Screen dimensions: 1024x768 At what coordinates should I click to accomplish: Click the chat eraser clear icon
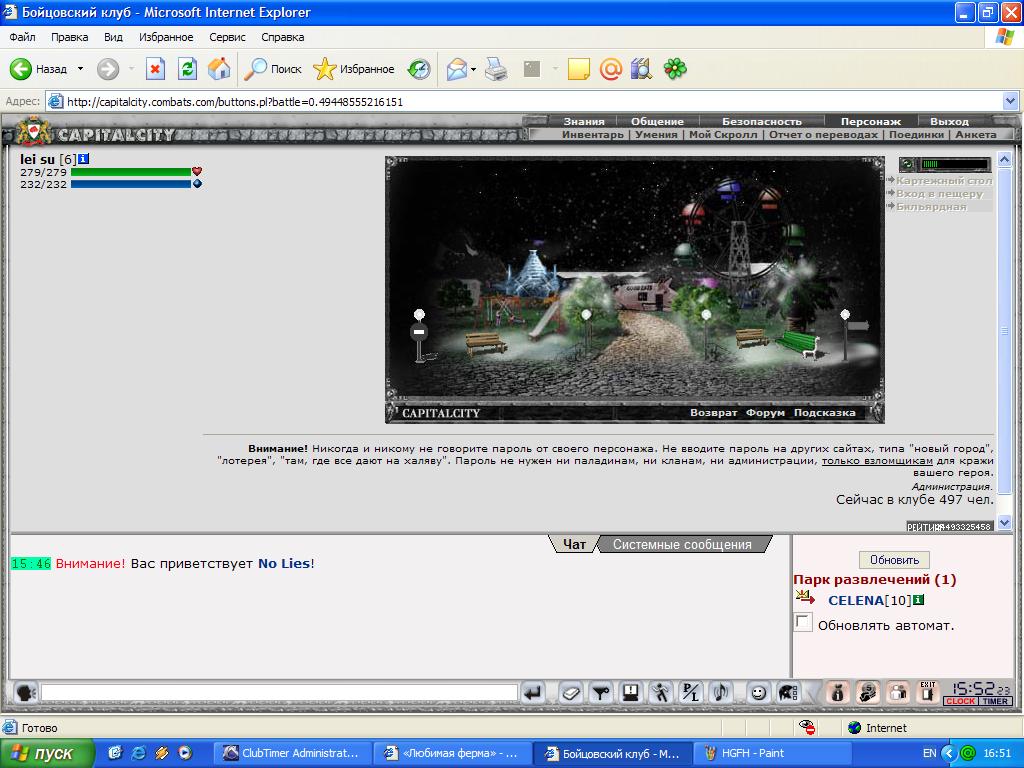[x=570, y=692]
